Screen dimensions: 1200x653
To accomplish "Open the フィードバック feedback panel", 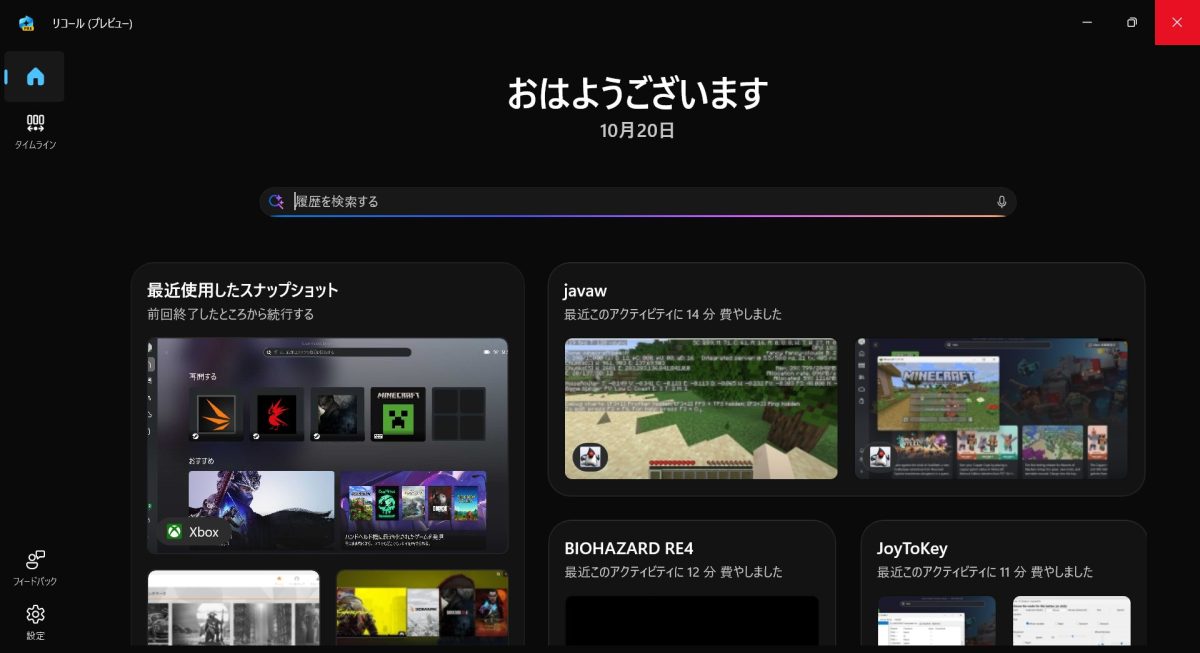I will 35,567.
